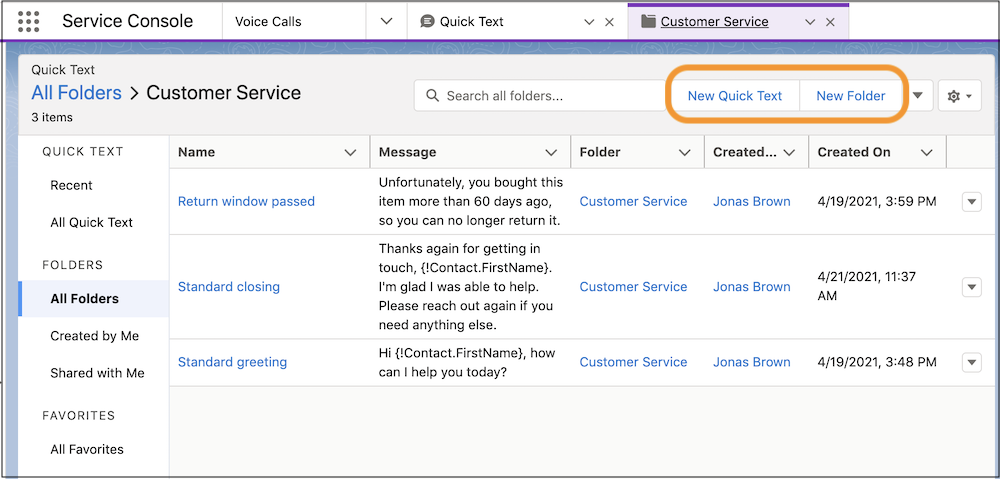
Task: Select Recent in the Quick Text sidebar
Action: (71, 186)
